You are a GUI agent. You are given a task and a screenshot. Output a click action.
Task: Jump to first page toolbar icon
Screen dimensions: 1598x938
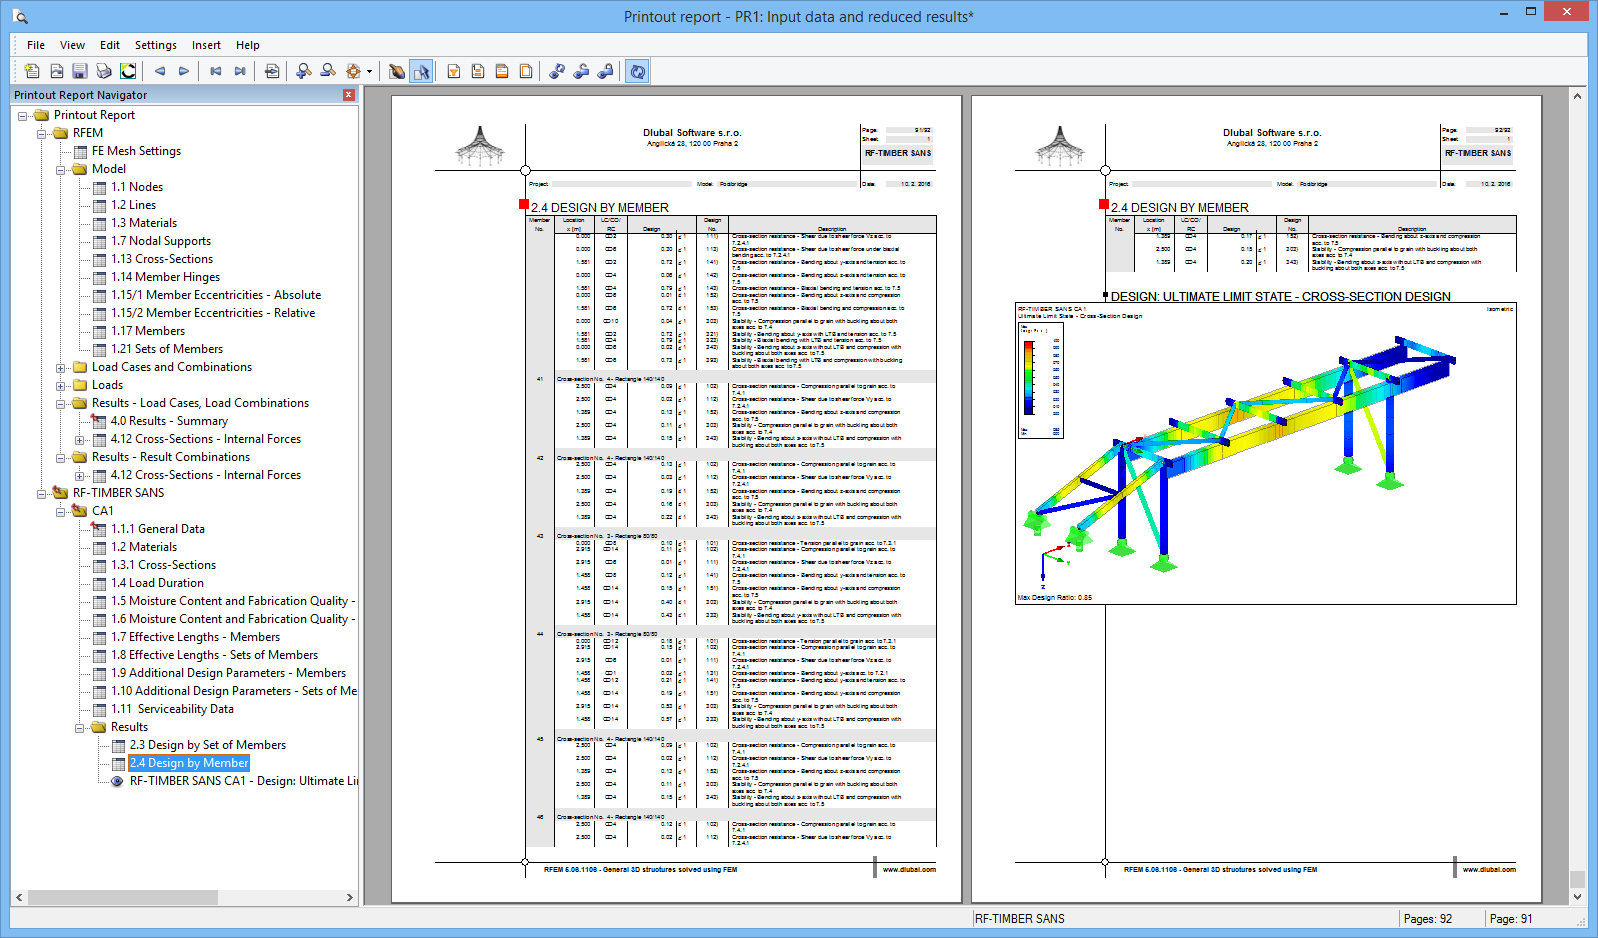216,71
